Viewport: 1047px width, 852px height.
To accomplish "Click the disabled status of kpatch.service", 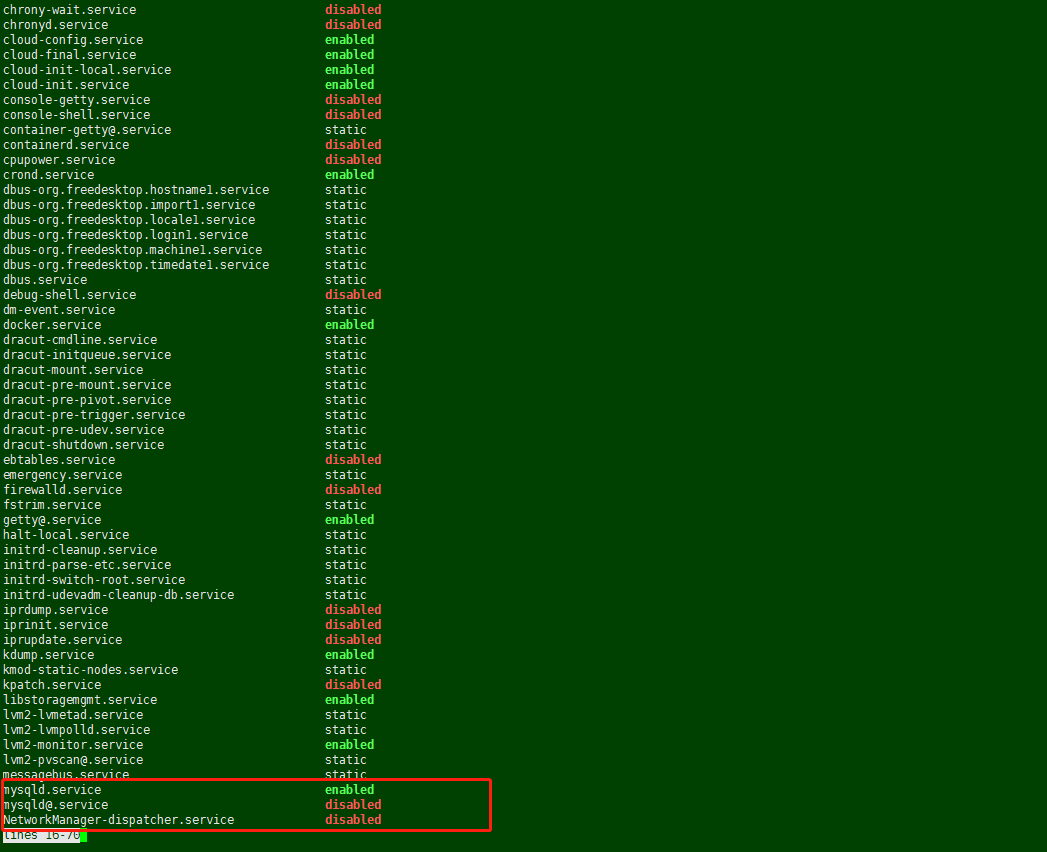I will point(353,684).
